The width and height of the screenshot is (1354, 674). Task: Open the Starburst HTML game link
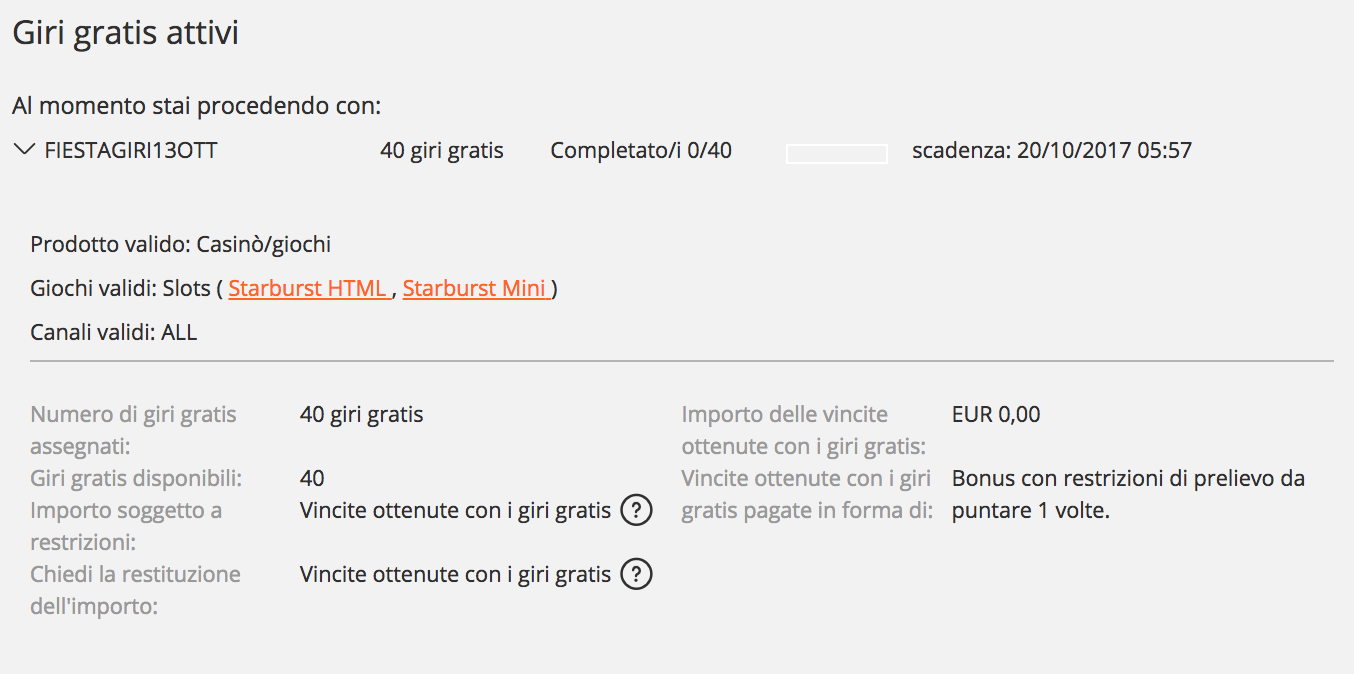coord(309,288)
